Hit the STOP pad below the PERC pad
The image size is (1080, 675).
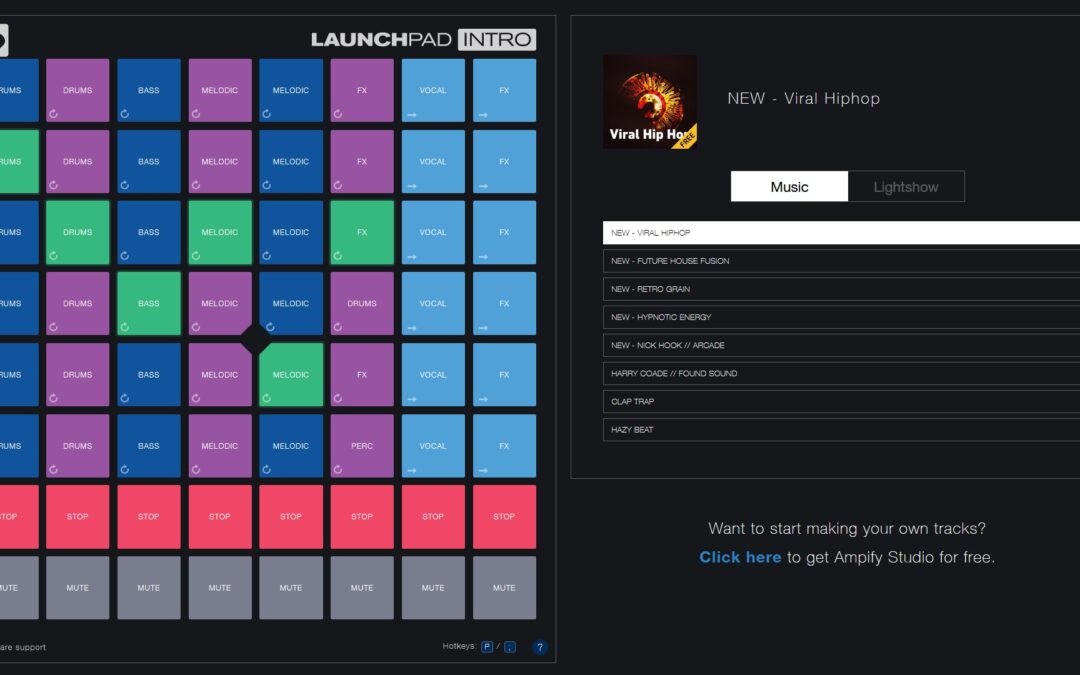[362, 517]
